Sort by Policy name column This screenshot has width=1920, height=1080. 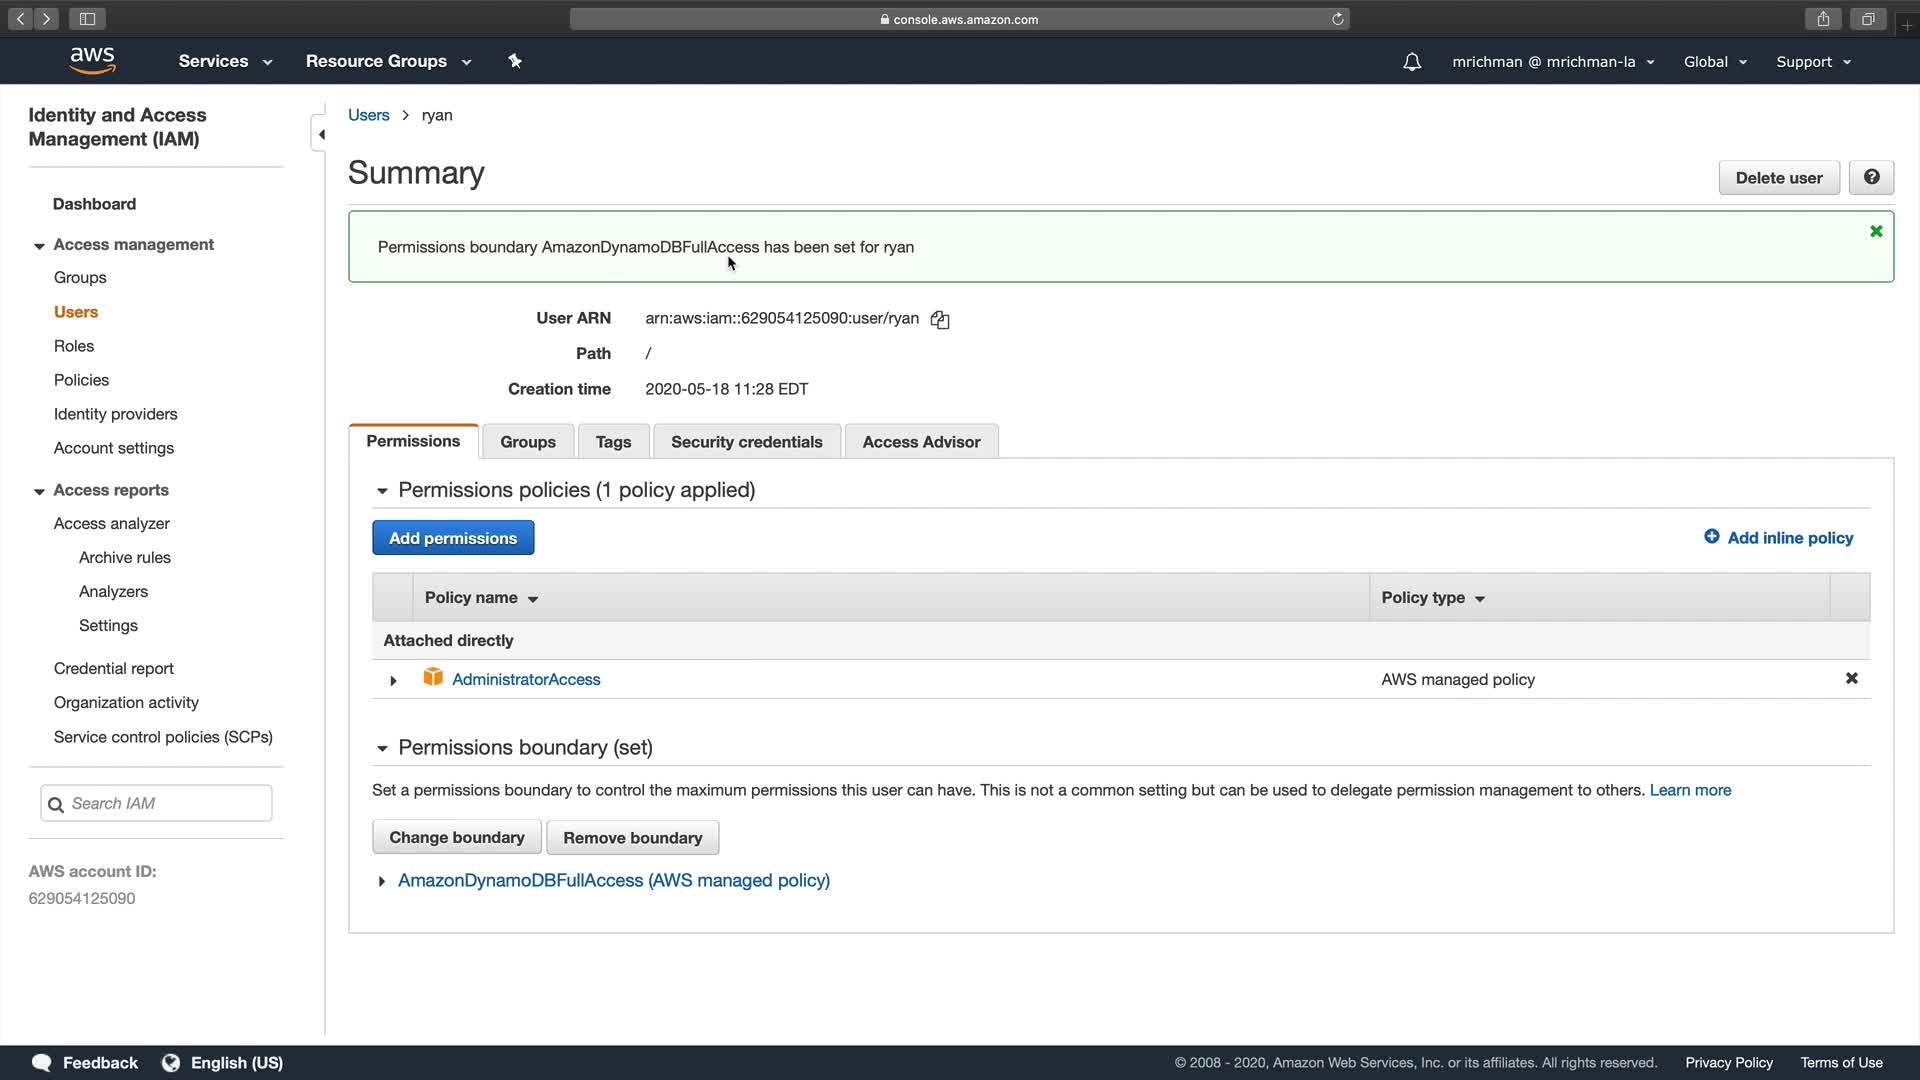click(481, 598)
